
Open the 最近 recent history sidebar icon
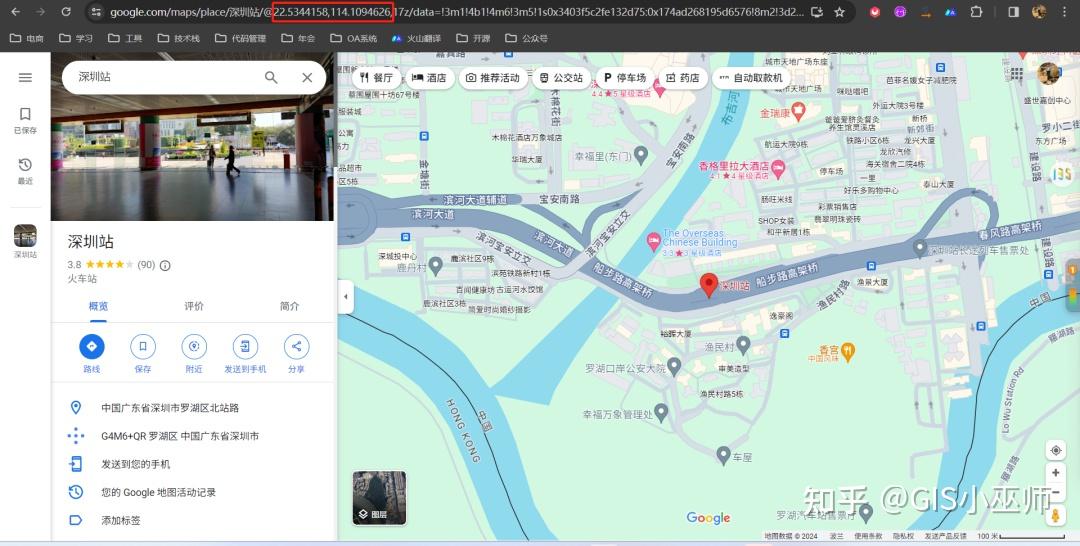coord(25,171)
